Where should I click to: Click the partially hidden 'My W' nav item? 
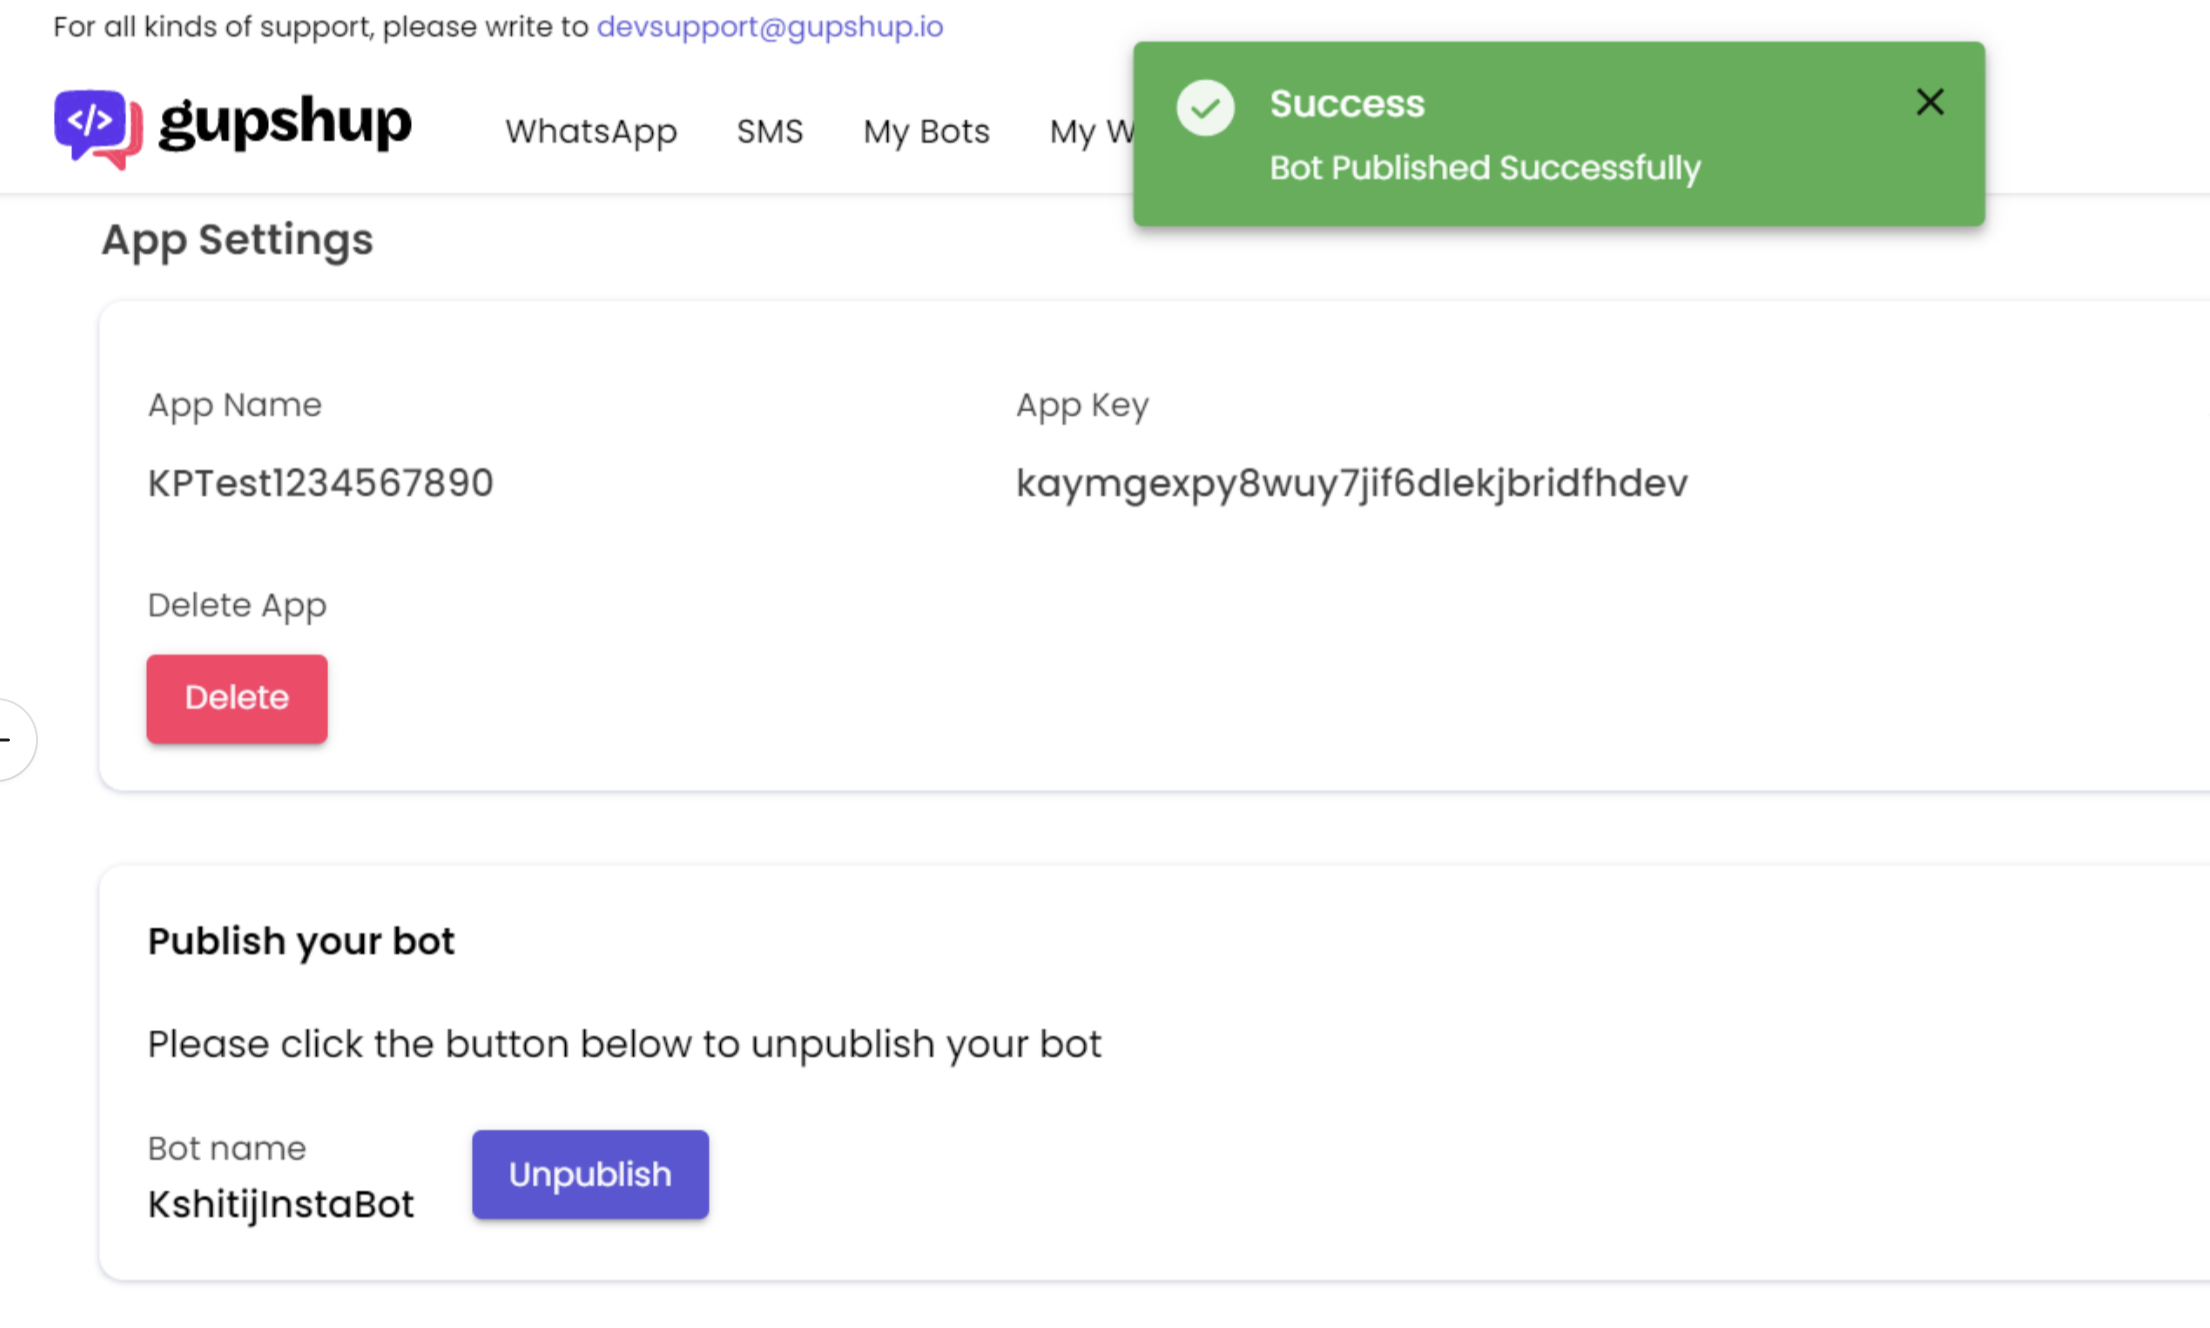1090,131
